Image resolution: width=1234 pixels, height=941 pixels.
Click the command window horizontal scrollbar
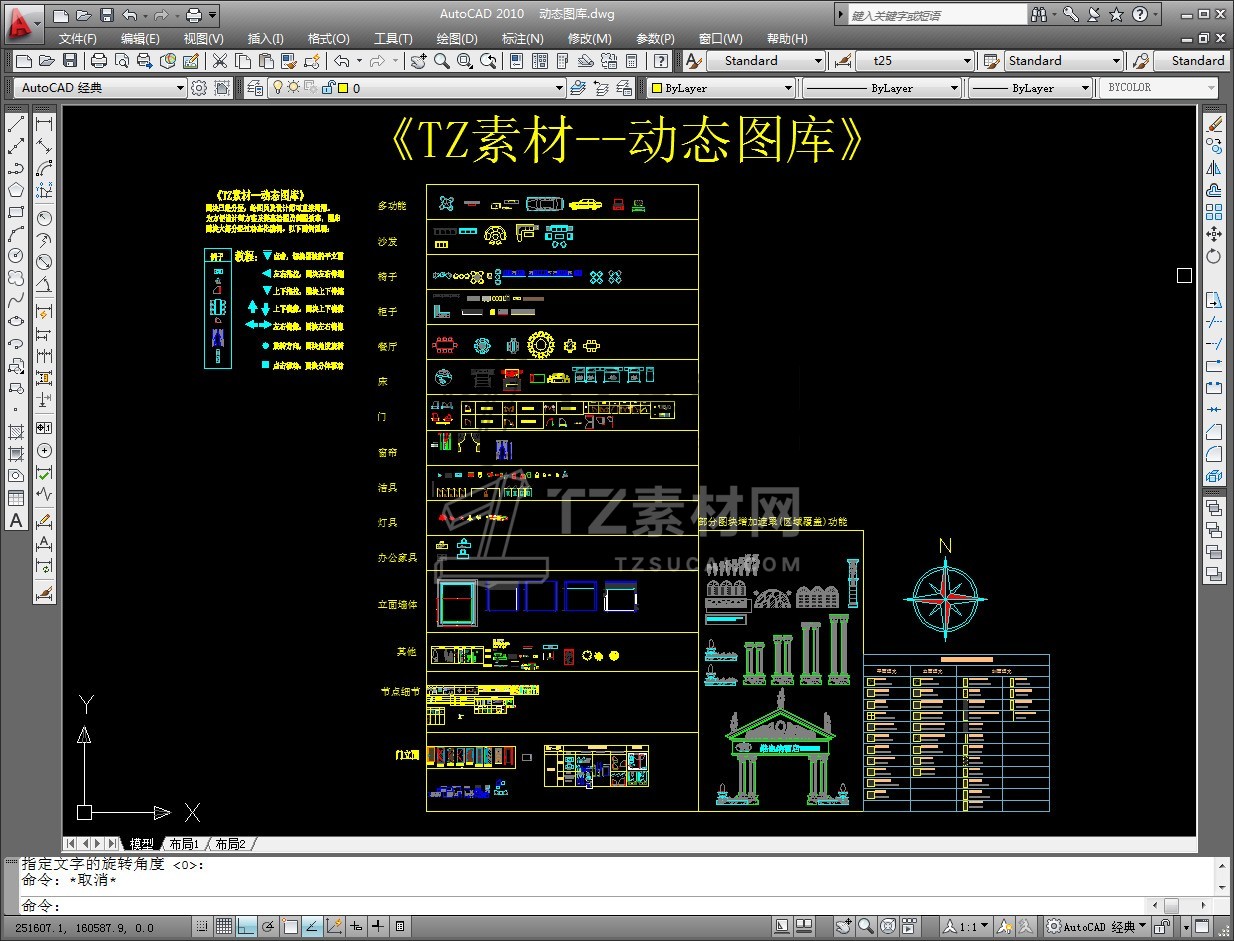pyautogui.click(x=1179, y=905)
